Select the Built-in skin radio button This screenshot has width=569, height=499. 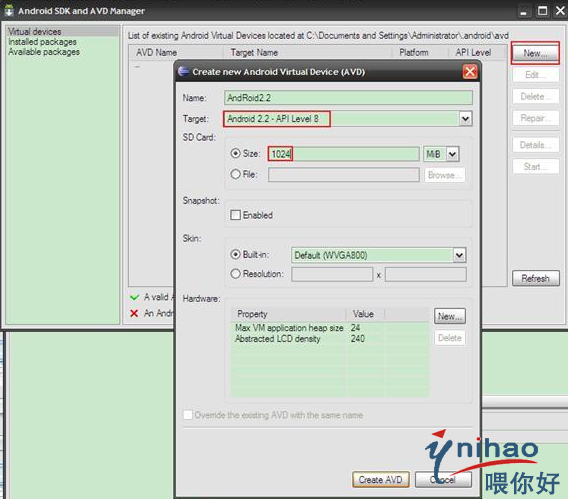pyautogui.click(x=236, y=254)
